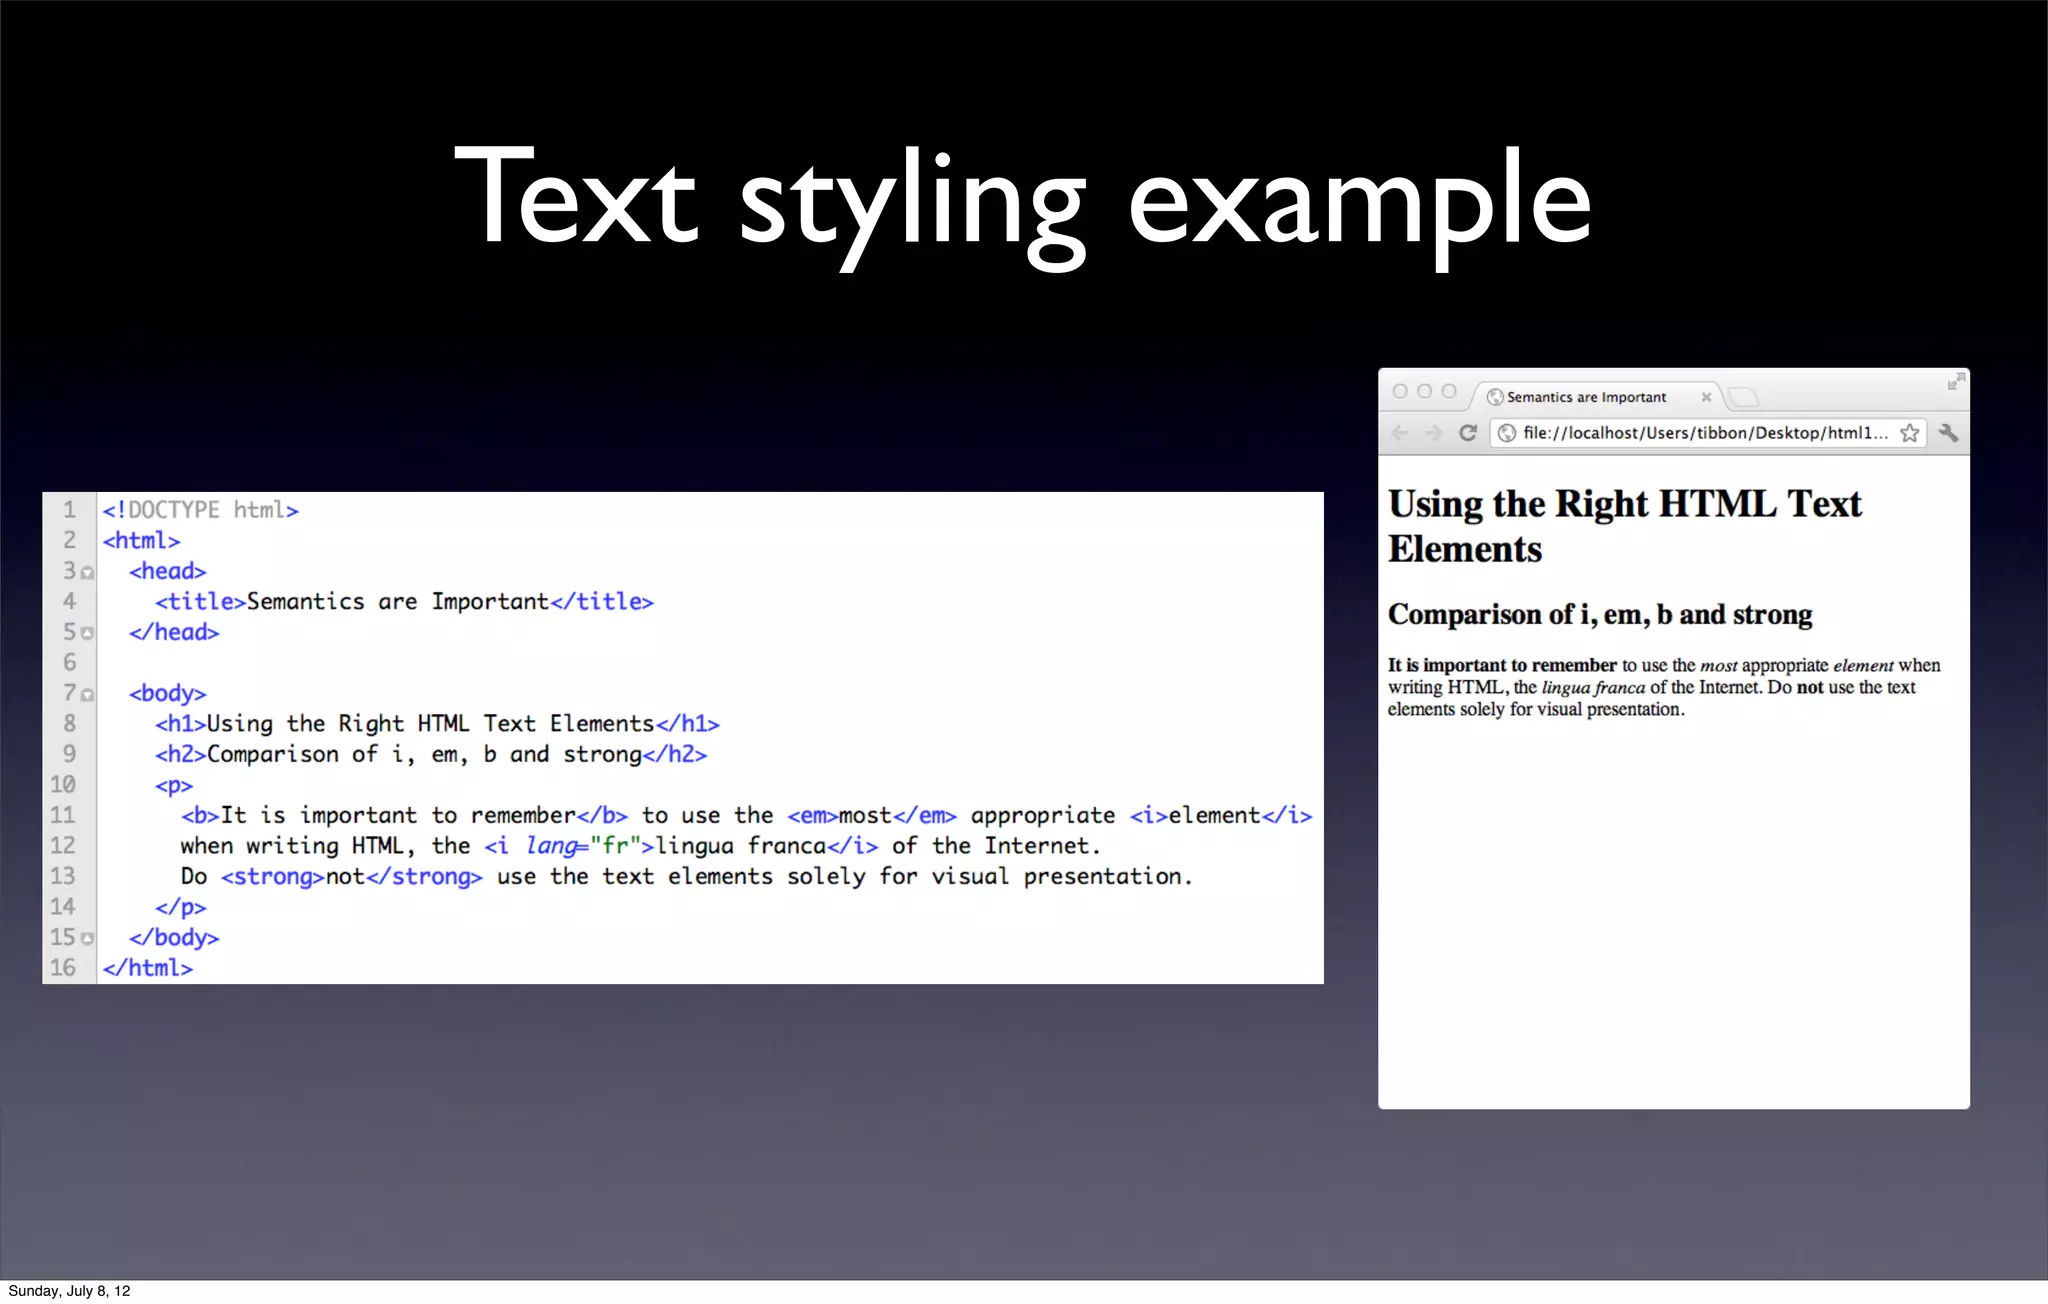
Task: Click the subheading 'Comparison of i, em, b and strong' in browser
Action: pos(1600,614)
